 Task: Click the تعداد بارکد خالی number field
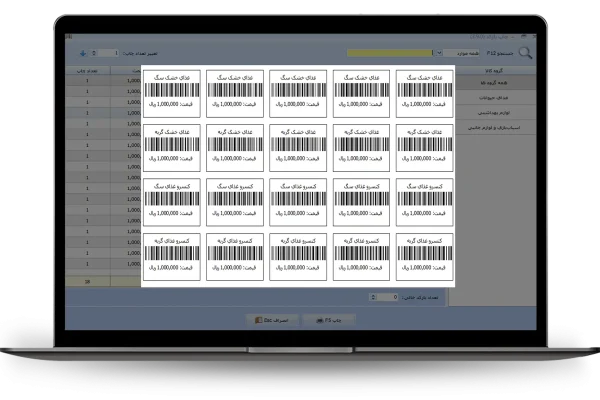click(x=388, y=297)
